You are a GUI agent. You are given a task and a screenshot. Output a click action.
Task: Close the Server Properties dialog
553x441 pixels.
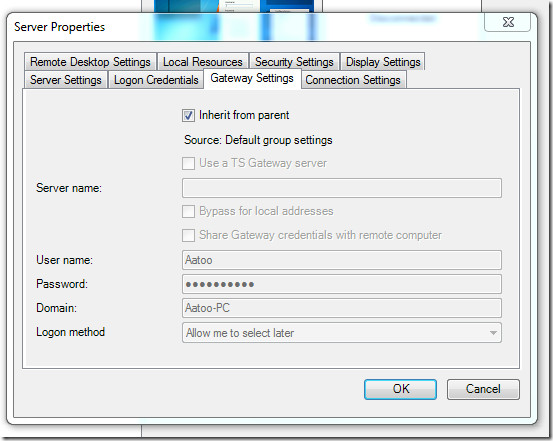click(x=508, y=22)
